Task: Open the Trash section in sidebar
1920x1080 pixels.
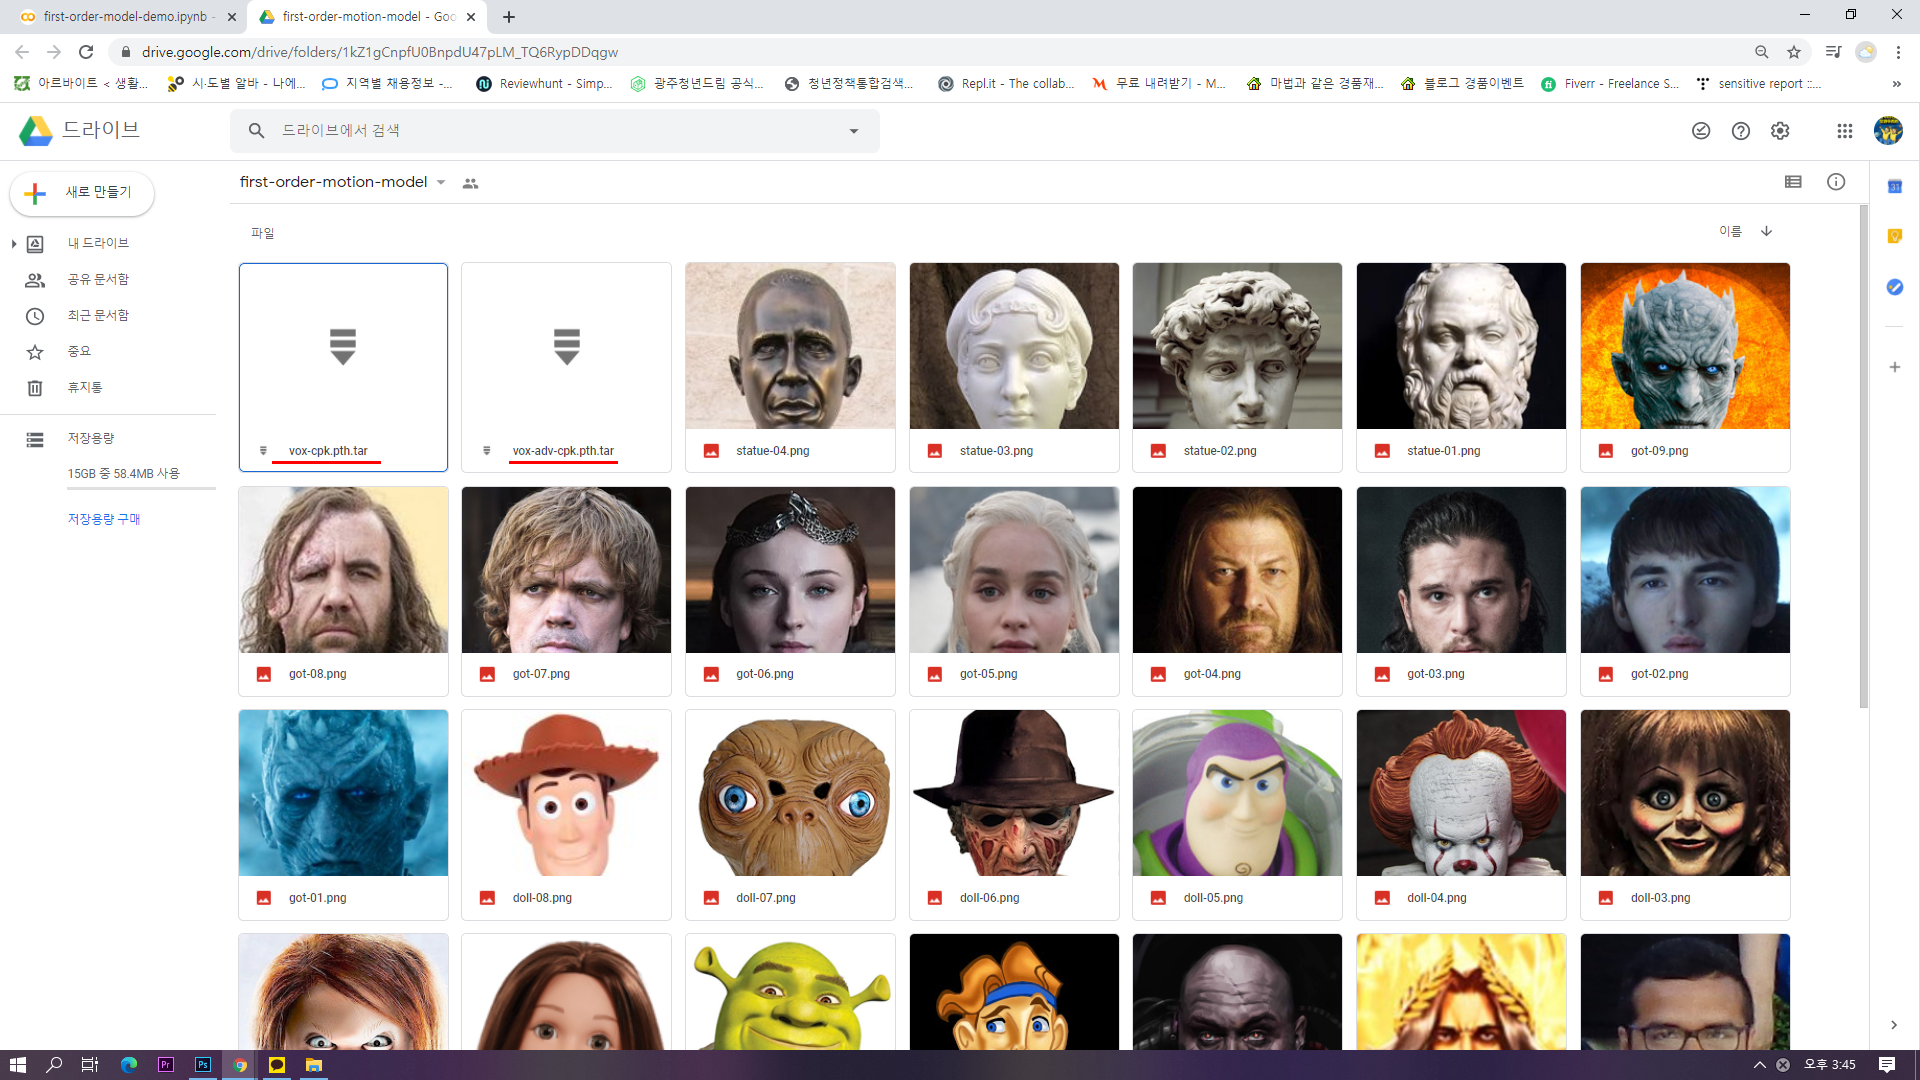Action: (x=85, y=387)
